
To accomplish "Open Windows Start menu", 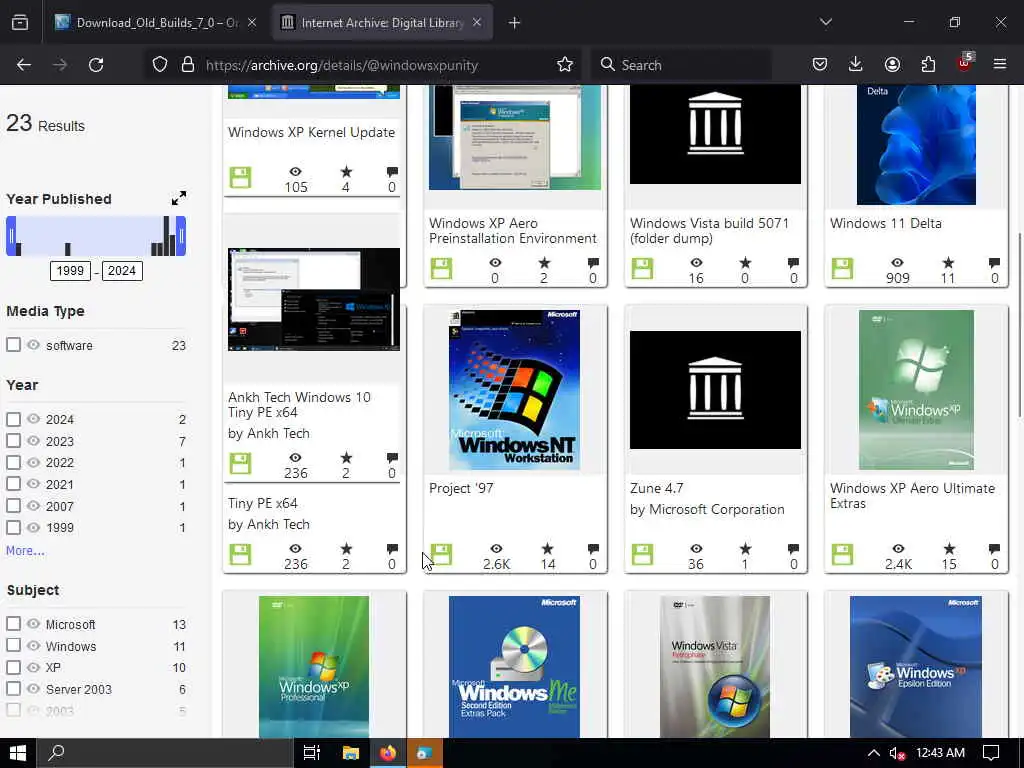I will pyautogui.click(x=18, y=753).
